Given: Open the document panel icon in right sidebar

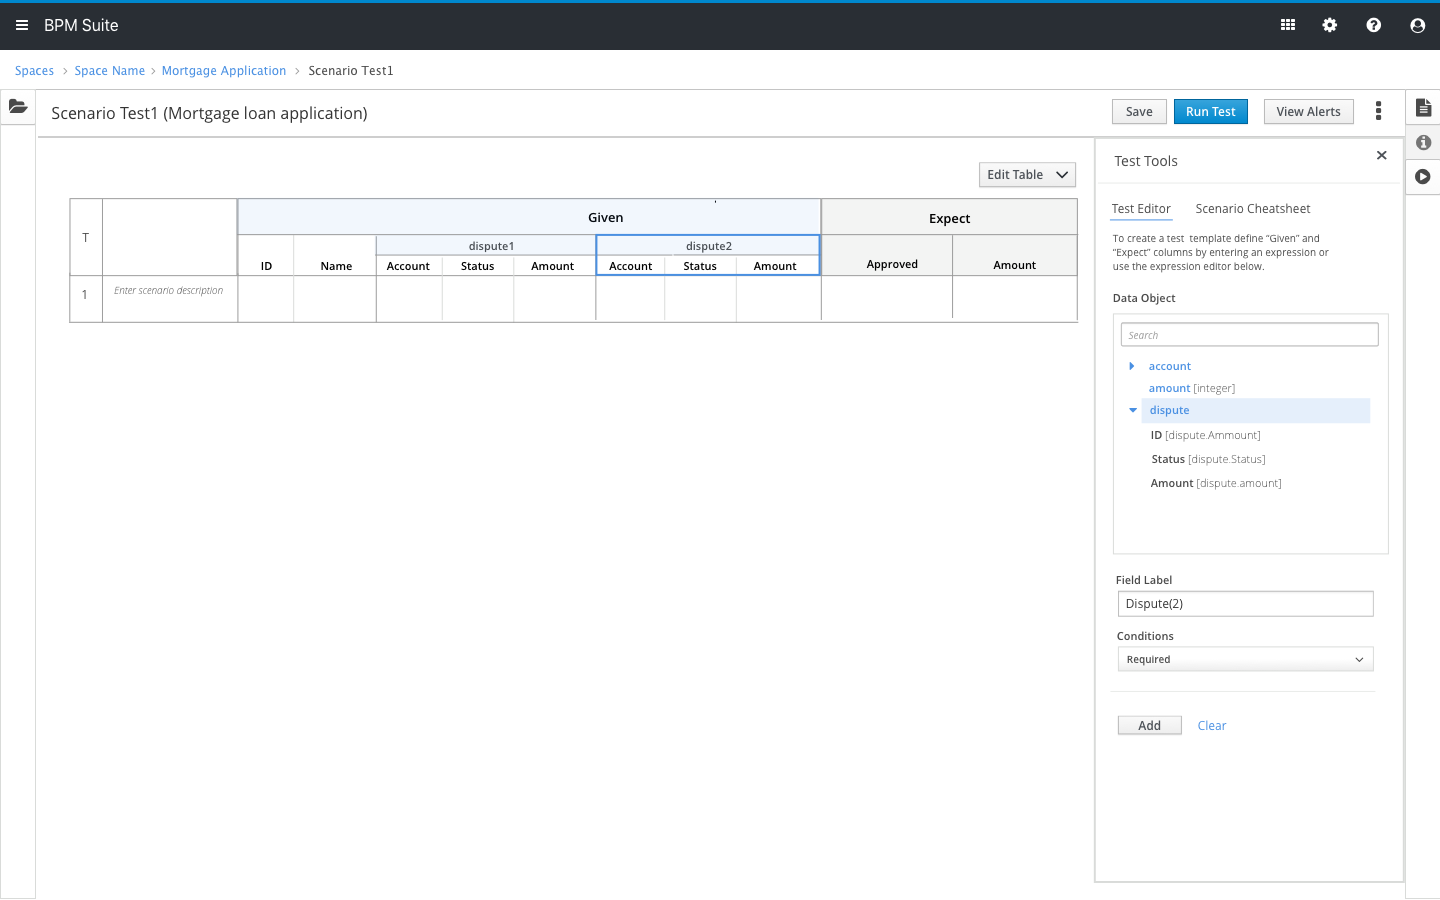Looking at the screenshot, I should [1423, 108].
